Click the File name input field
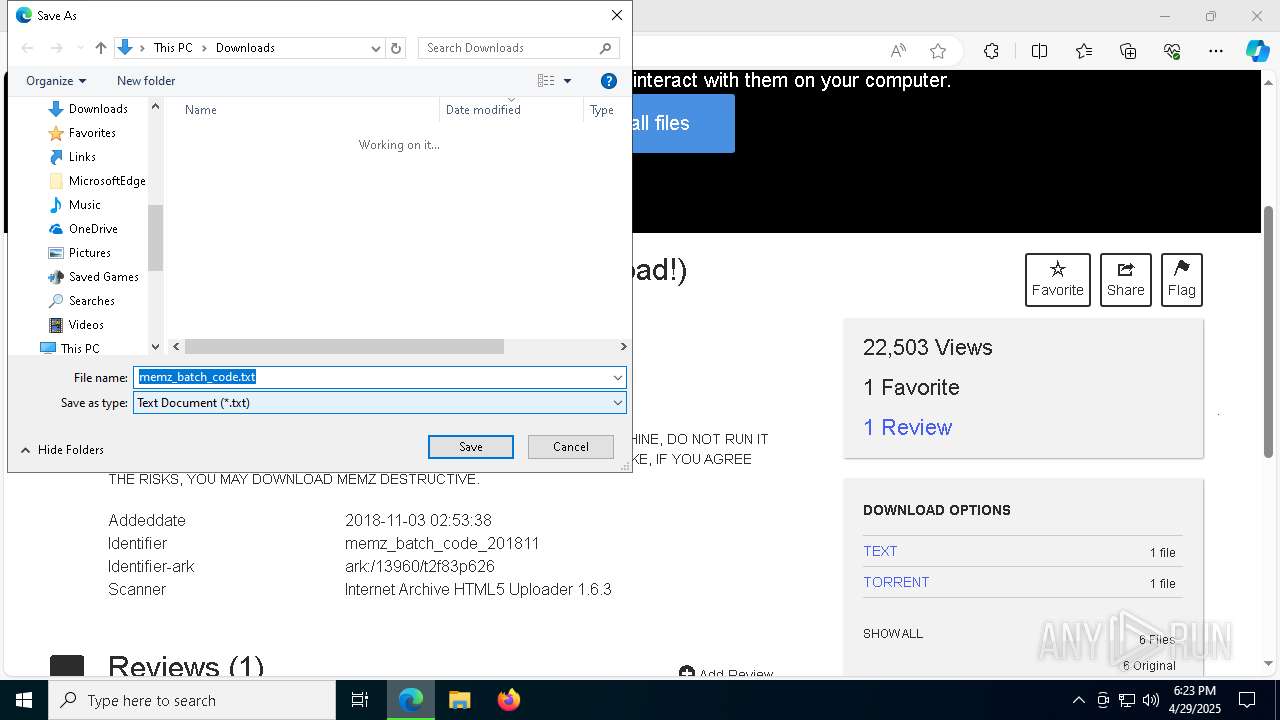Screen dimensions: 1280x720 coord(372,377)
